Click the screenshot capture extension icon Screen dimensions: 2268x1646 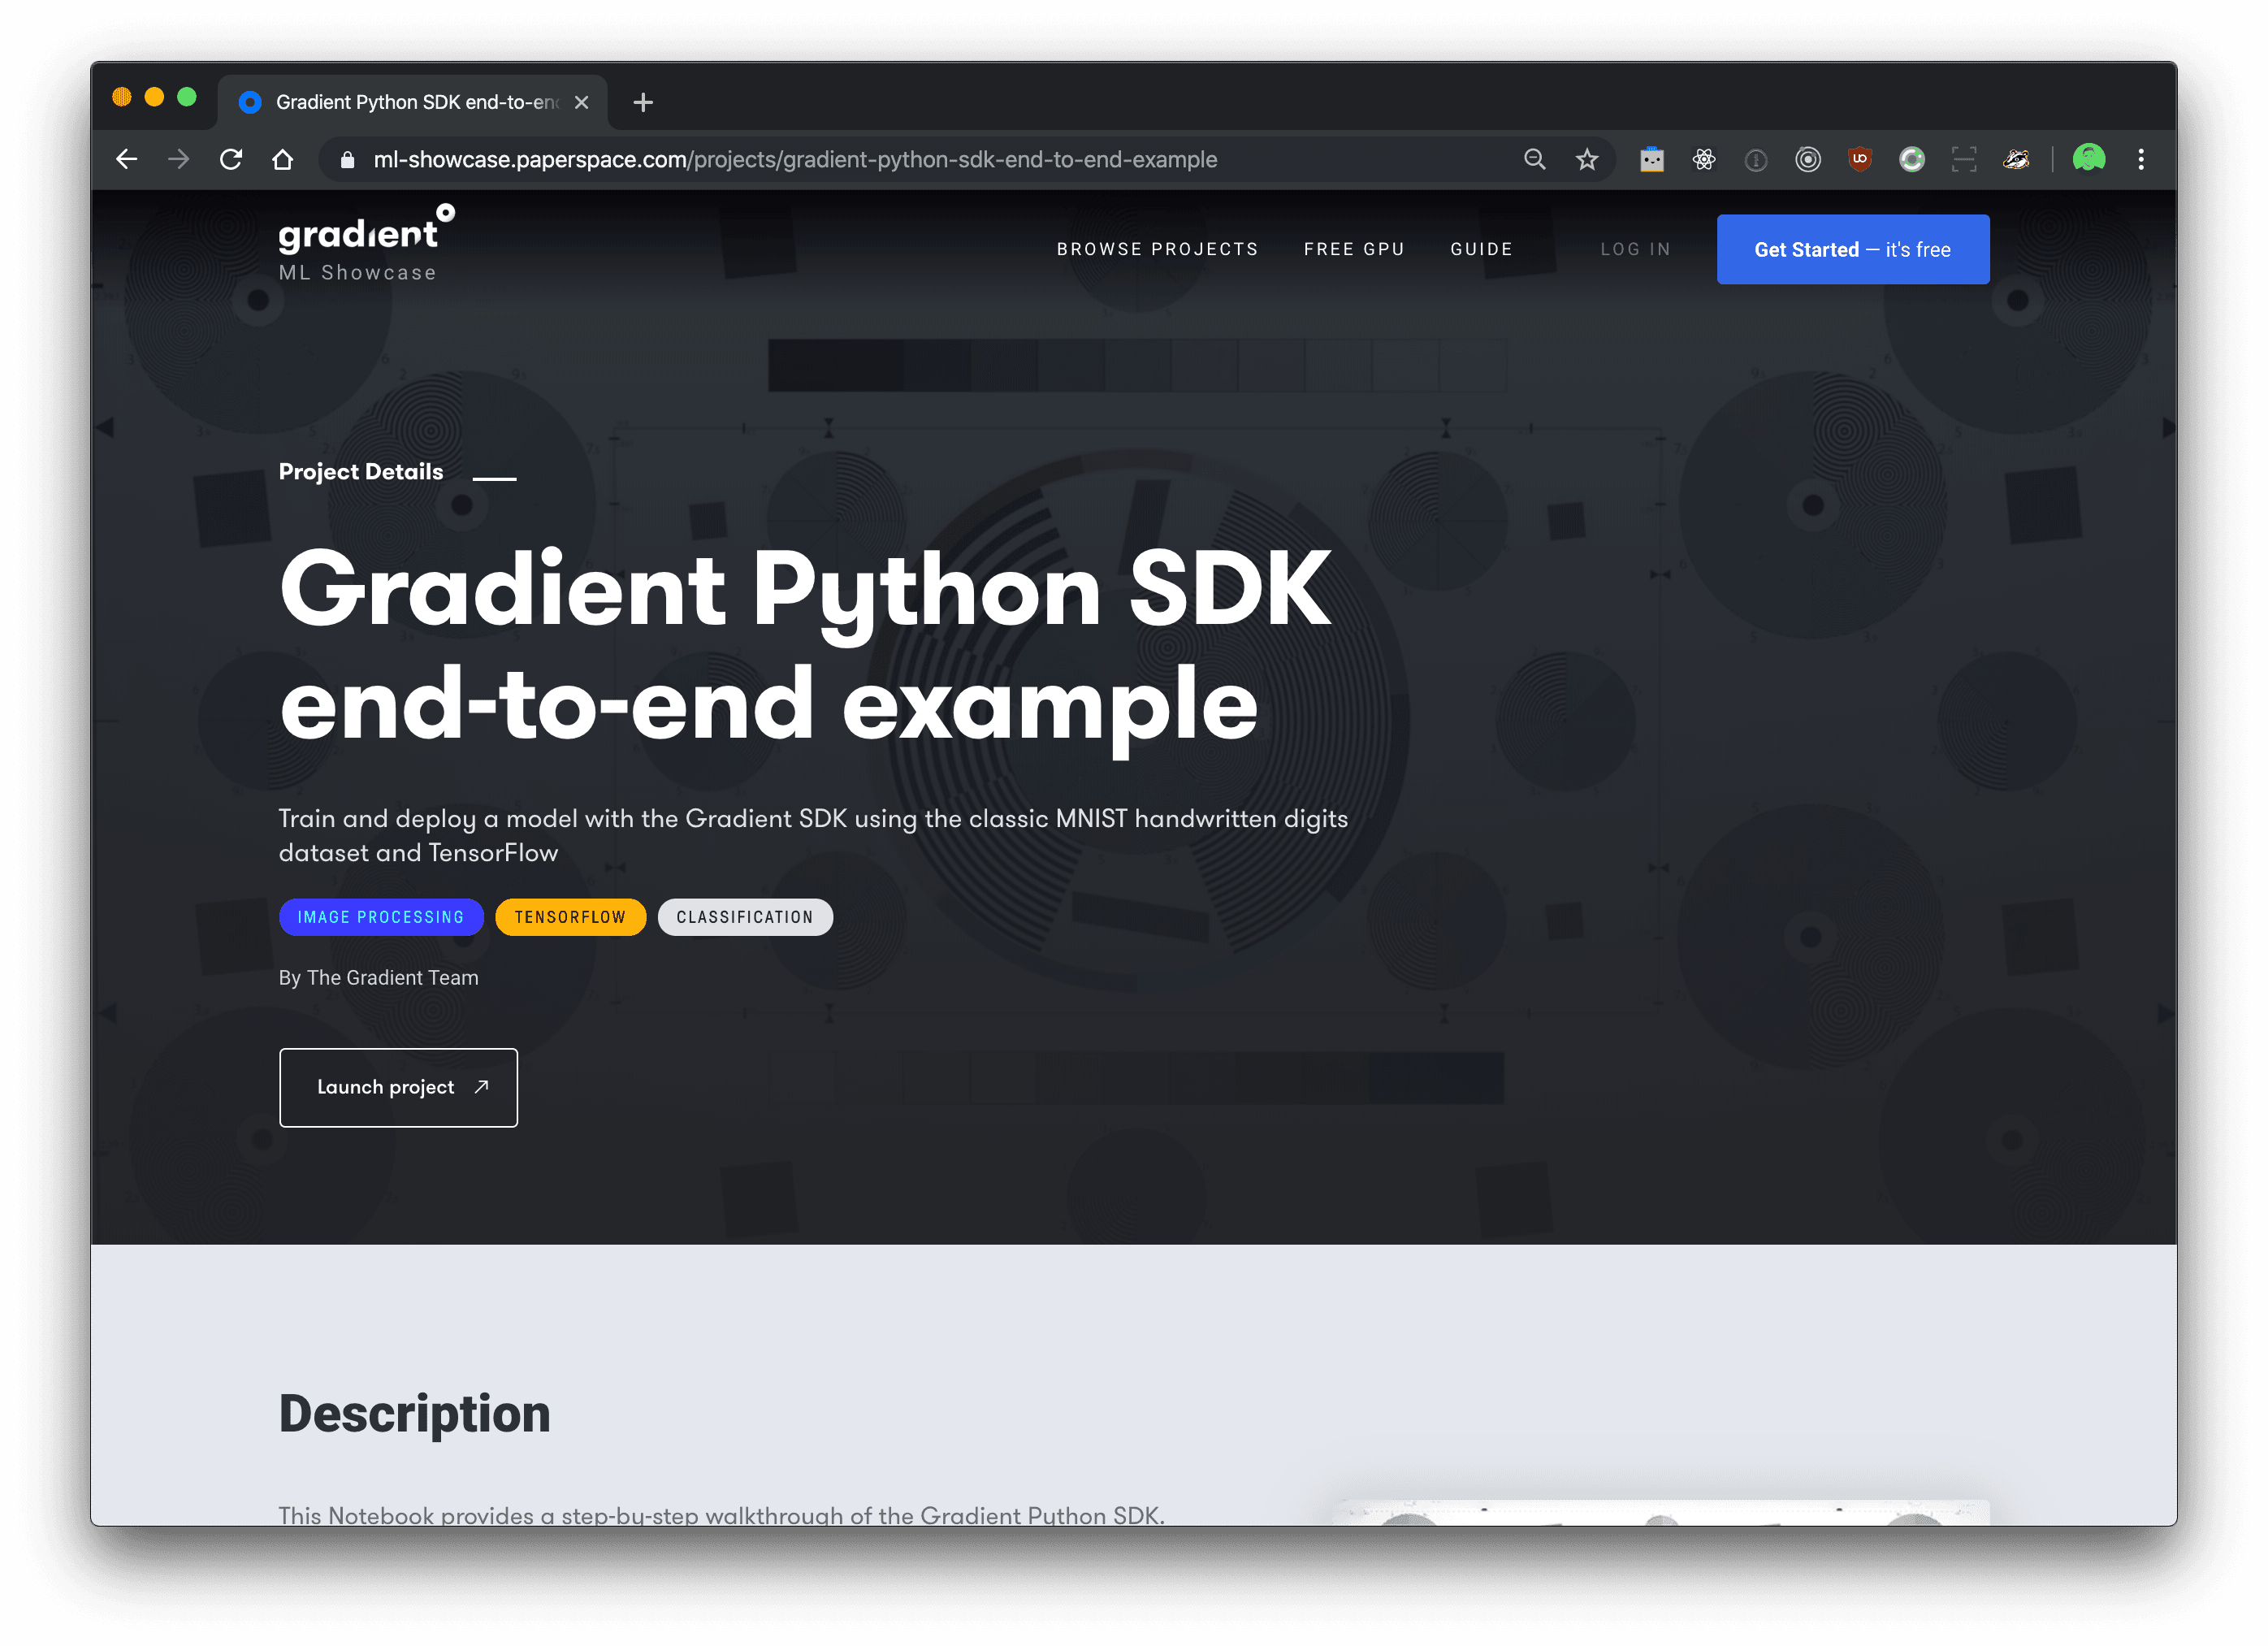(x=1964, y=159)
